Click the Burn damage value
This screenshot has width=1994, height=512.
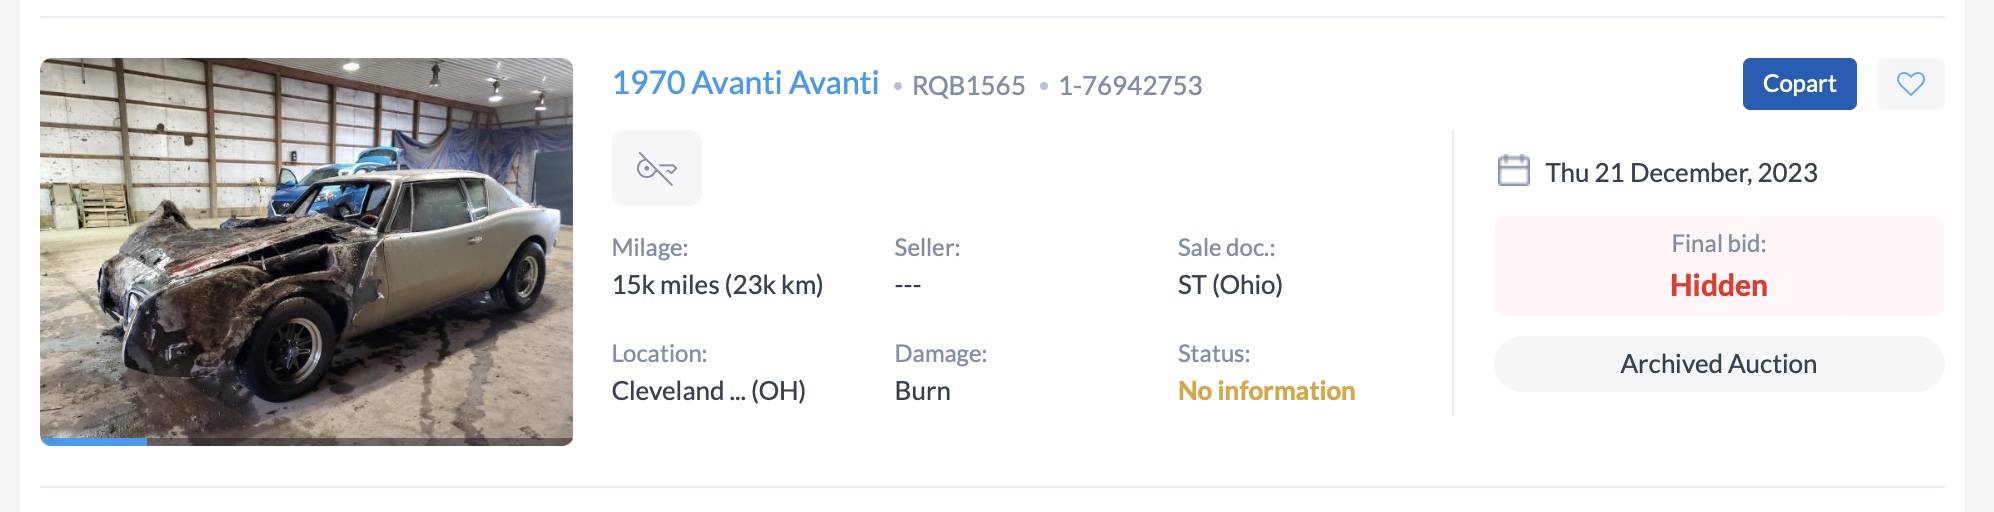click(x=922, y=391)
